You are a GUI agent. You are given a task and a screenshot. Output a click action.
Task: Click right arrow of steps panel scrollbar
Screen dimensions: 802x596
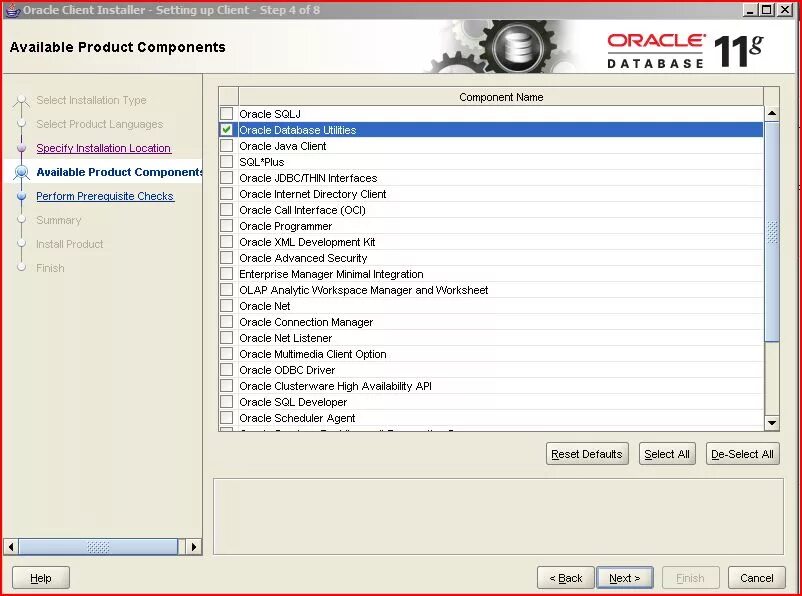click(x=193, y=546)
